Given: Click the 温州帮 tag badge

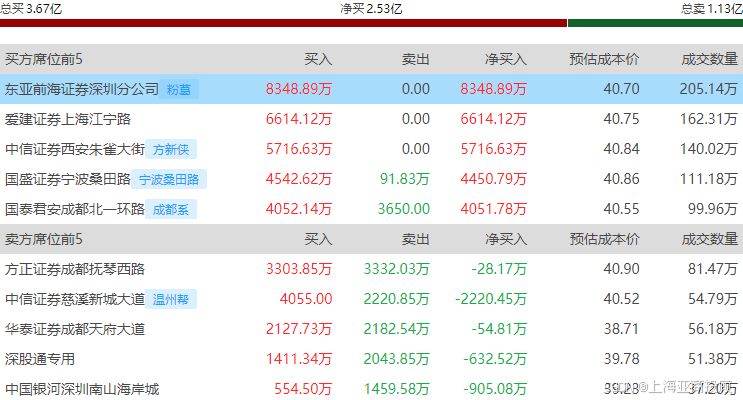Looking at the screenshot, I should pos(171,299).
